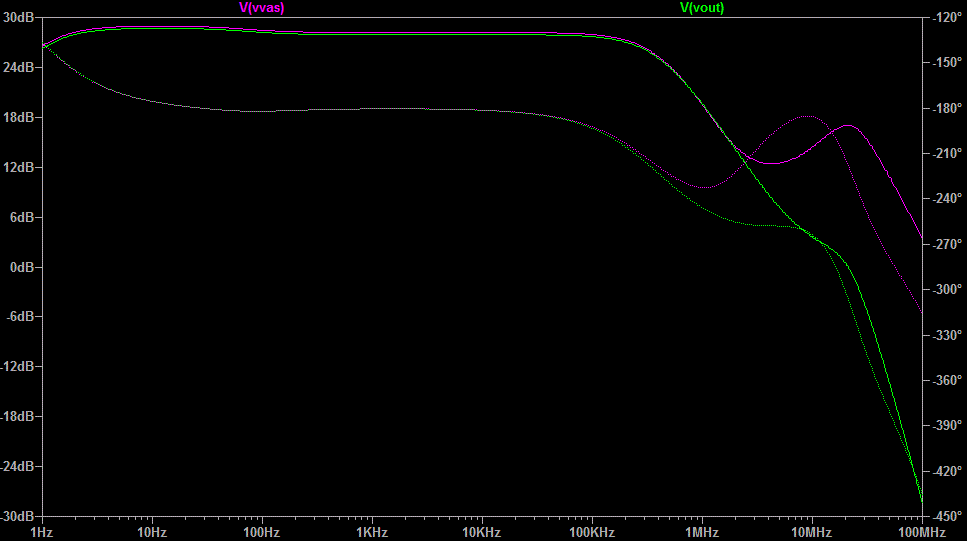Click the 24dB left axis label
The image size is (967, 541).
tap(19, 67)
